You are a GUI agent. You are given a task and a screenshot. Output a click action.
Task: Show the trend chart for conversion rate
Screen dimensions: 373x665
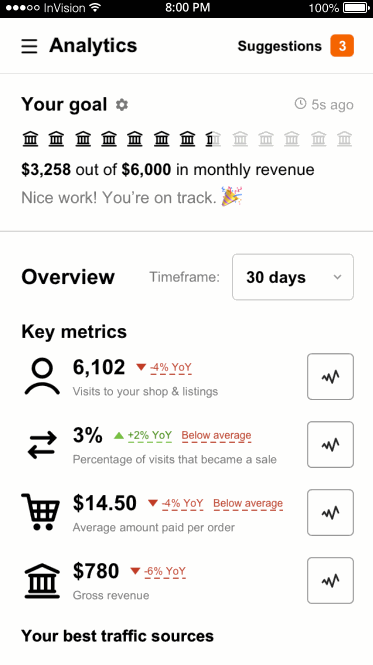(x=330, y=444)
